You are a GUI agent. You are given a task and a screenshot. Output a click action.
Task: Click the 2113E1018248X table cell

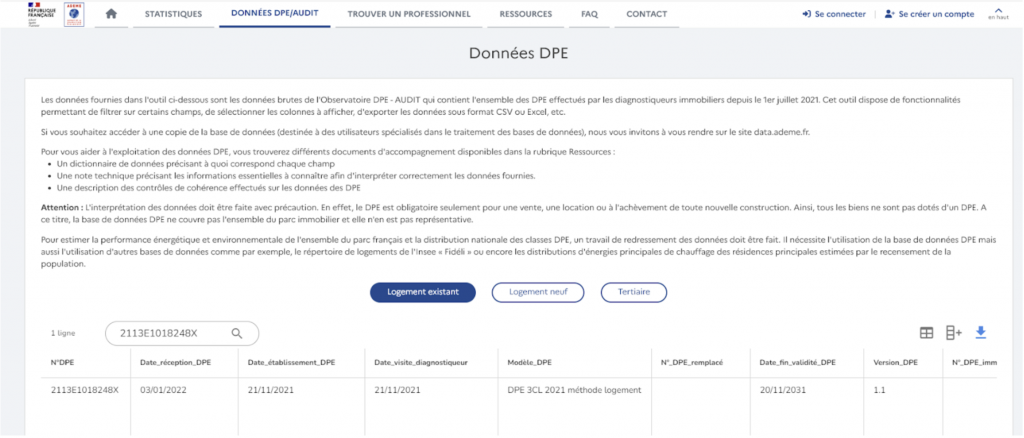85,390
